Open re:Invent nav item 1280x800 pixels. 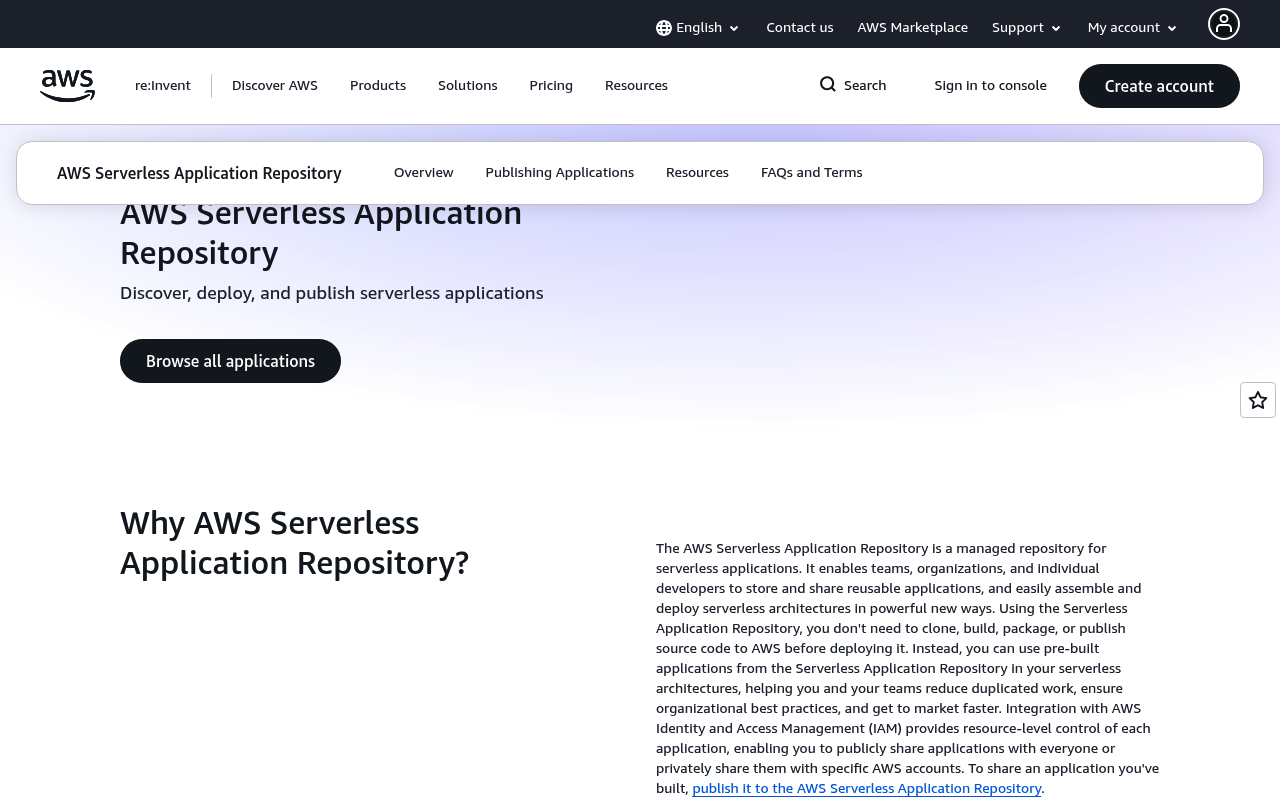163,86
